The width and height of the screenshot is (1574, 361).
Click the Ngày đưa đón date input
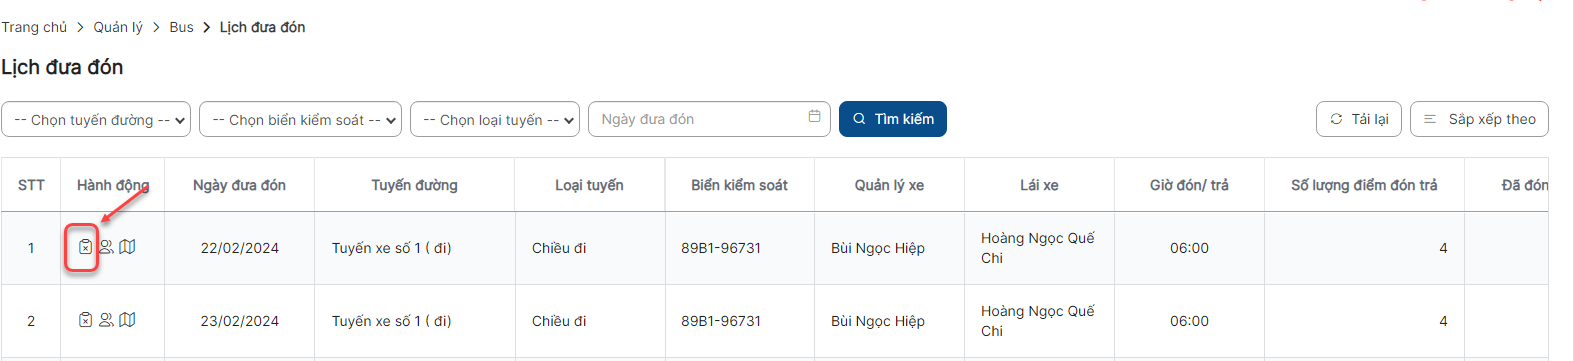coord(709,119)
